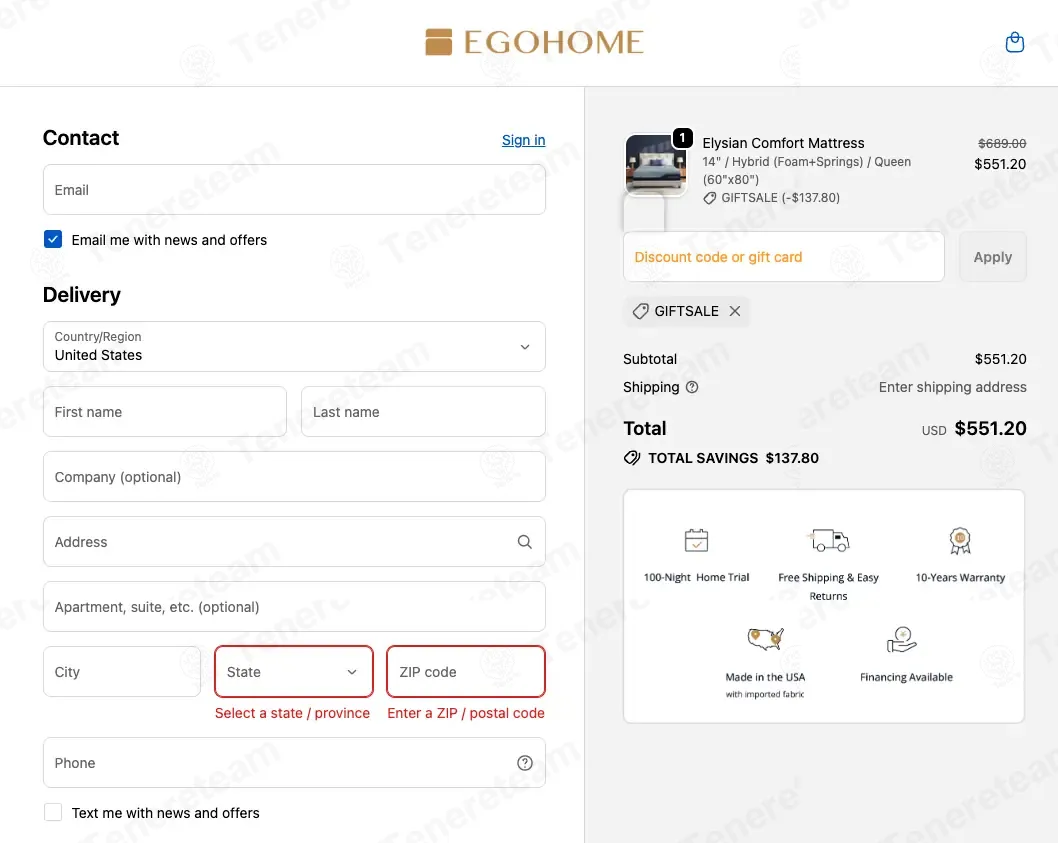Click the Delivery heading
Viewport: 1058px width, 843px height.
(82, 295)
